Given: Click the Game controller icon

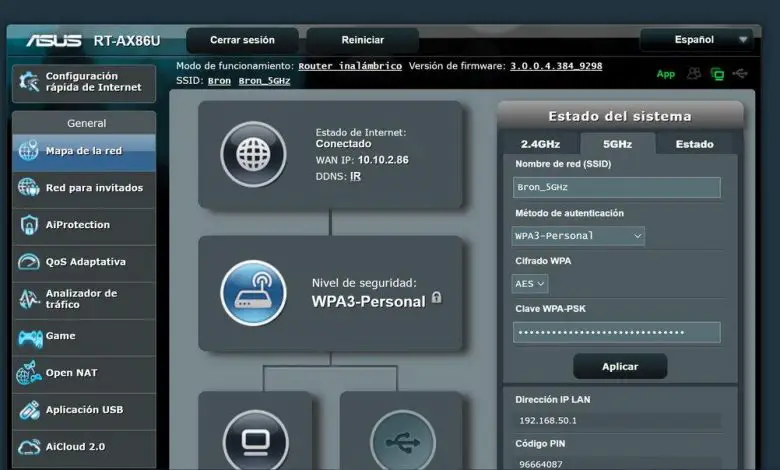Looking at the screenshot, I should point(30,338).
